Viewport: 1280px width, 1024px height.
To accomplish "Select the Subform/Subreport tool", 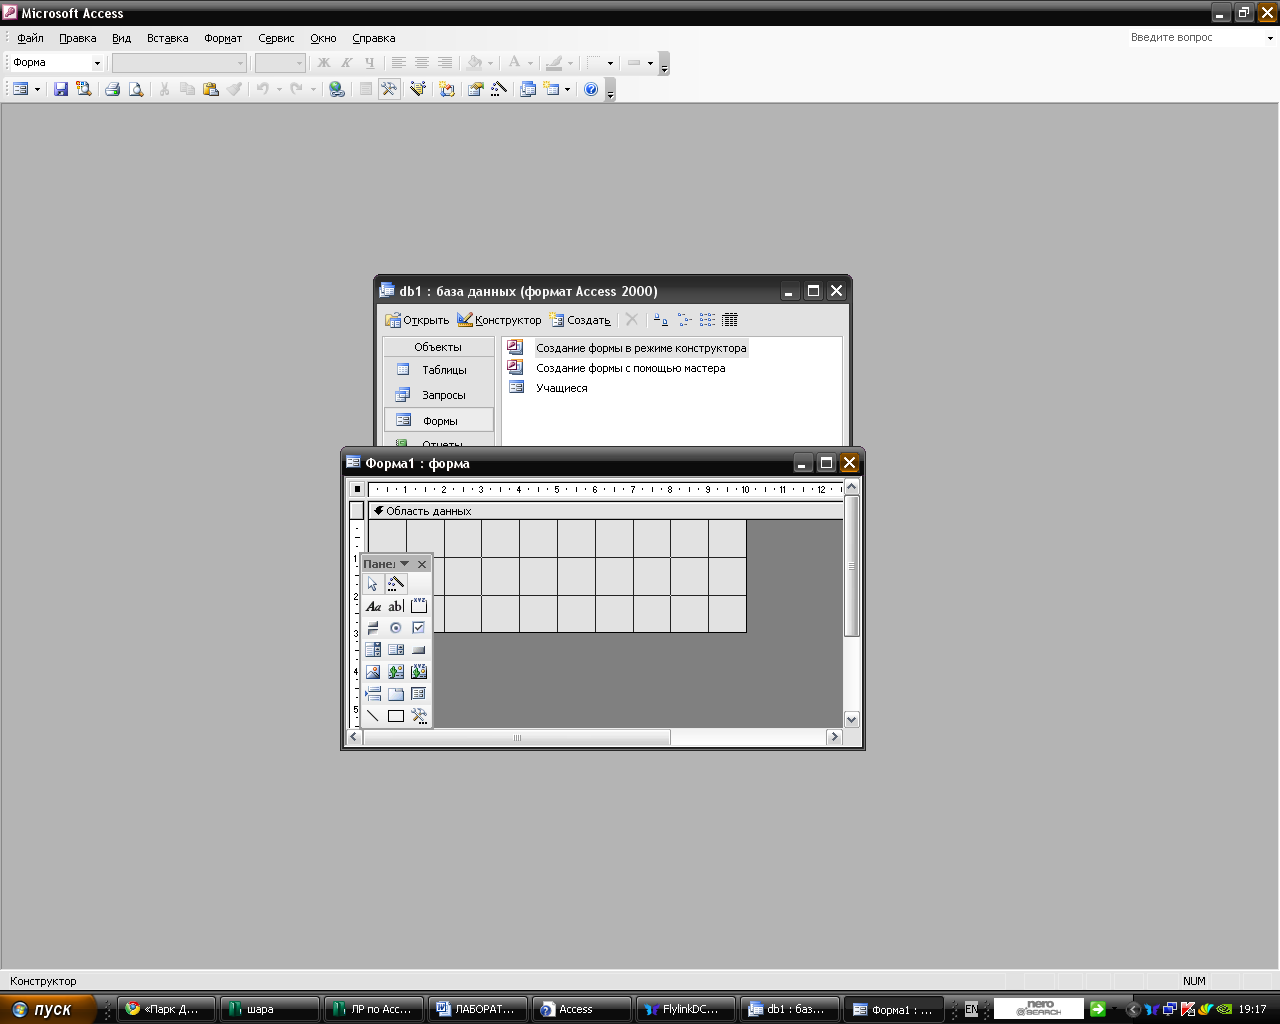I will pyautogui.click(x=419, y=694).
